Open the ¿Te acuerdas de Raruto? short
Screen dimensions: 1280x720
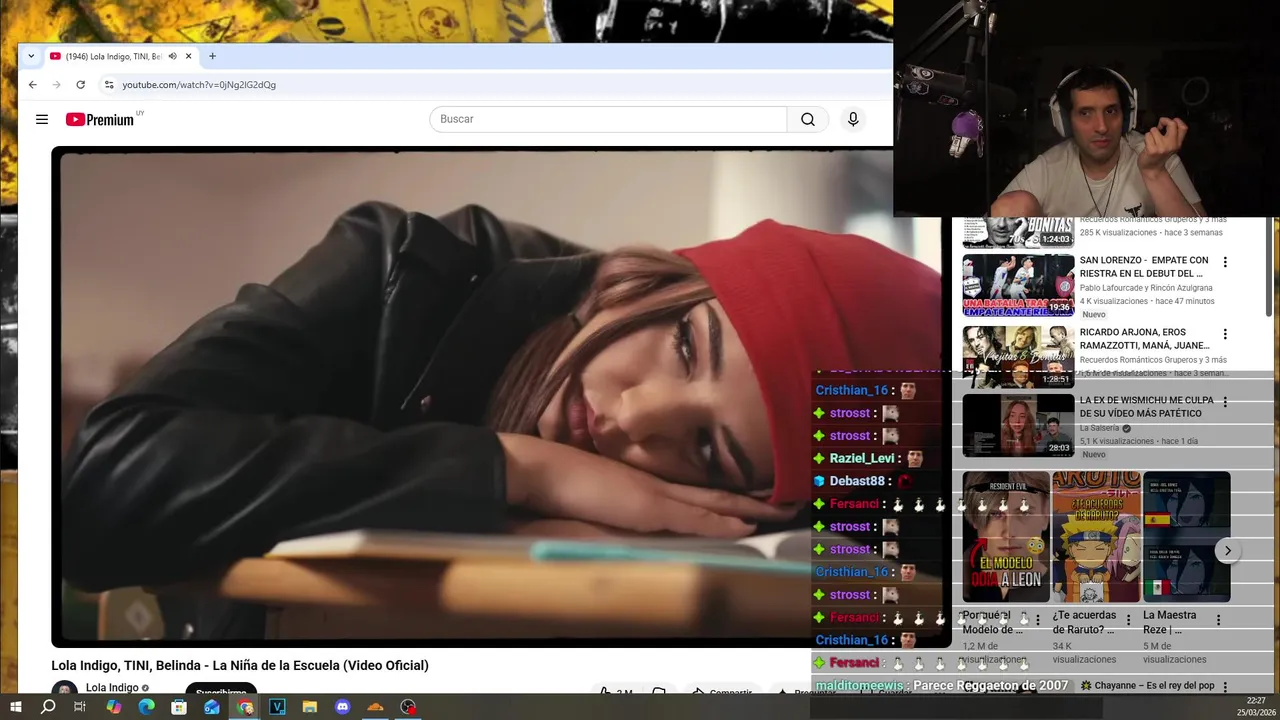pyautogui.click(x=1096, y=537)
